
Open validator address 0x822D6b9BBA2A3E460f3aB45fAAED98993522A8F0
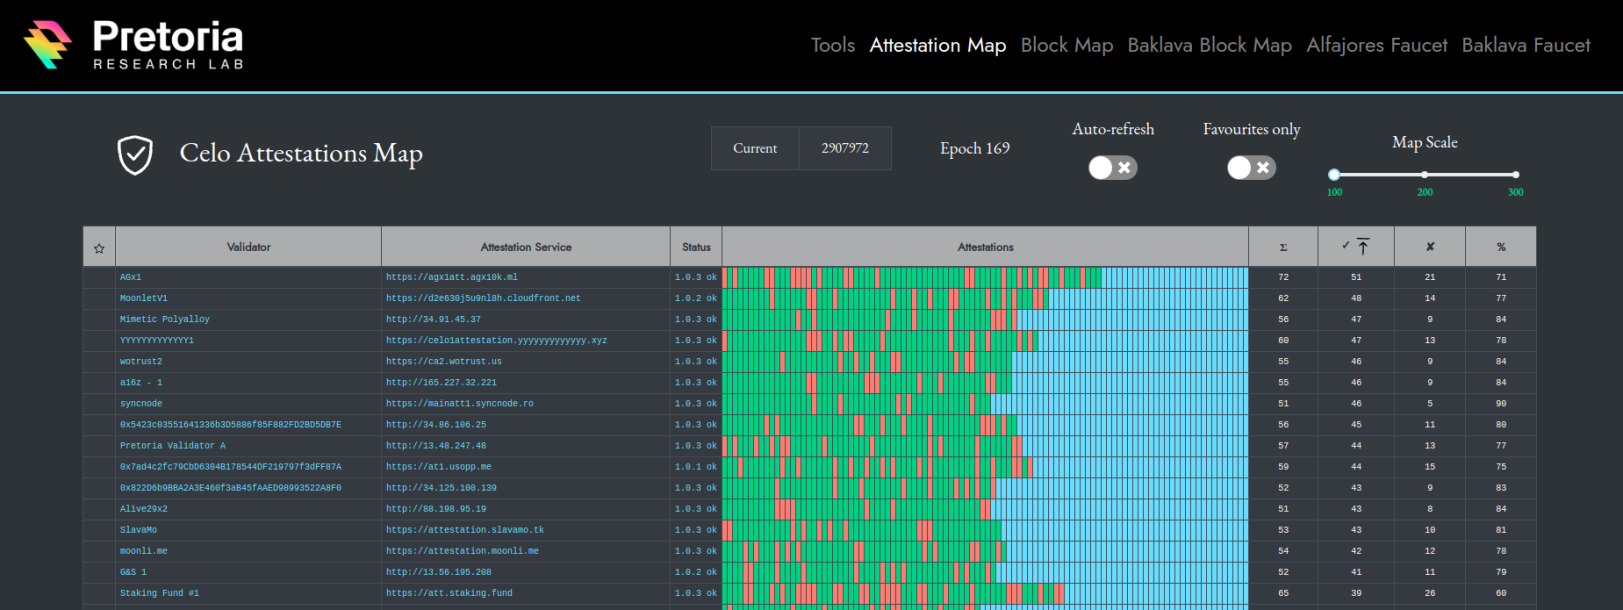pos(231,488)
